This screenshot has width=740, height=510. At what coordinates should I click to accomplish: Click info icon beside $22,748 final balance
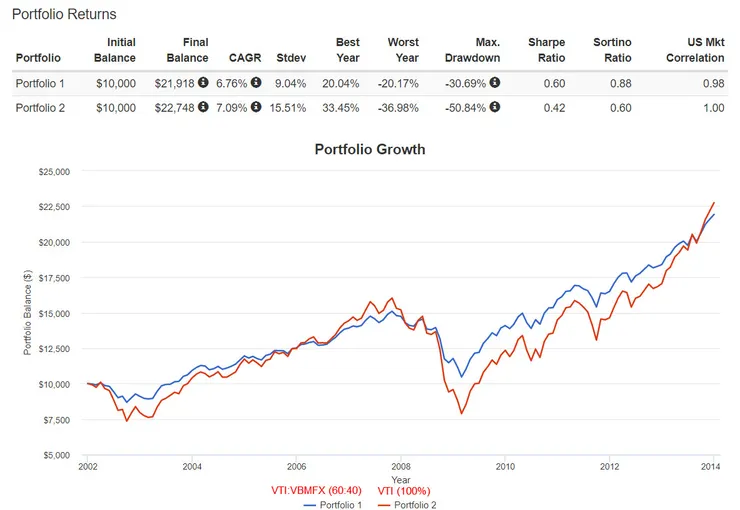[203, 107]
